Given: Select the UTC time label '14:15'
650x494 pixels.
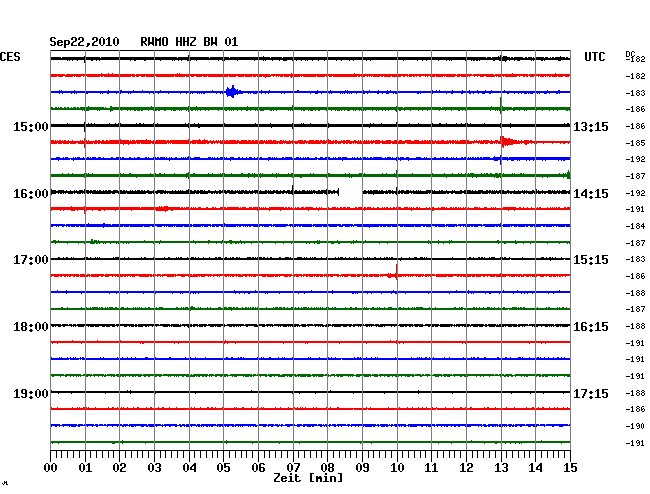Looking at the screenshot, I should tap(591, 194).
